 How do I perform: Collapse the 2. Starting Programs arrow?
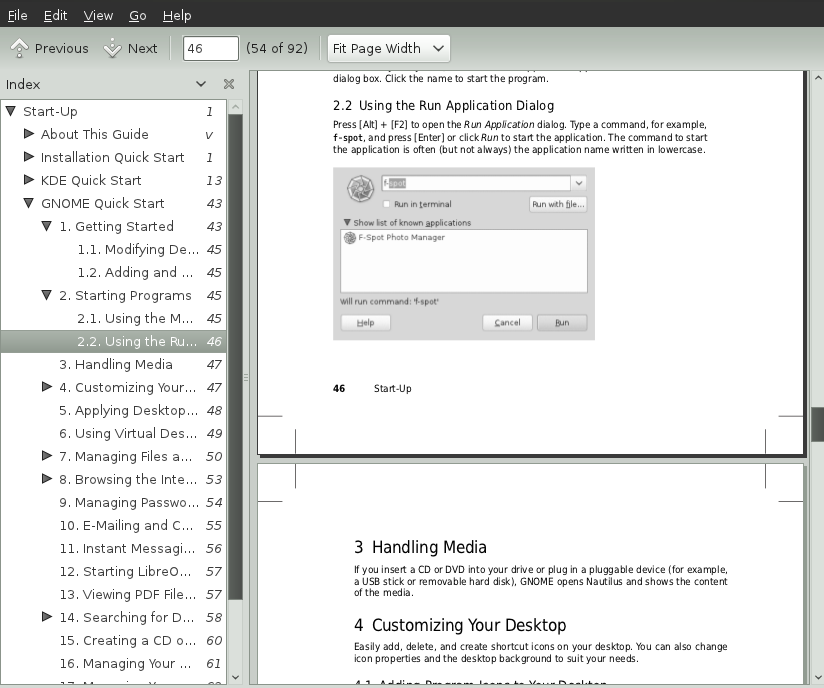(x=47, y=295)
